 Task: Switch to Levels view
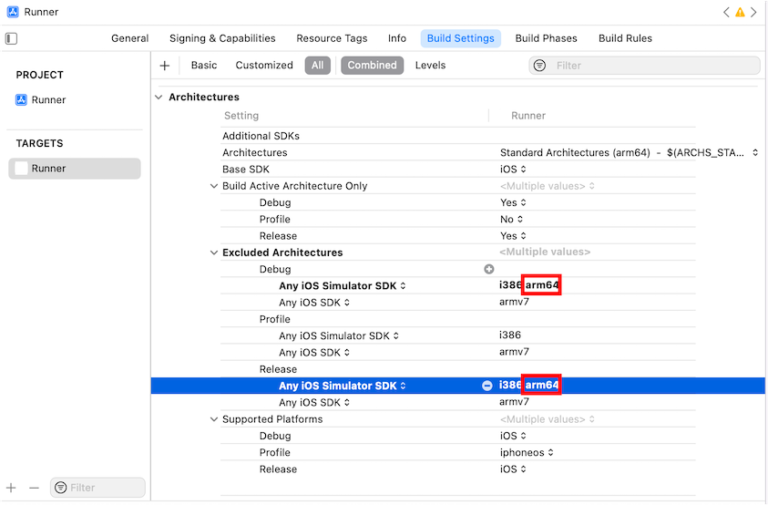[430, 65]
